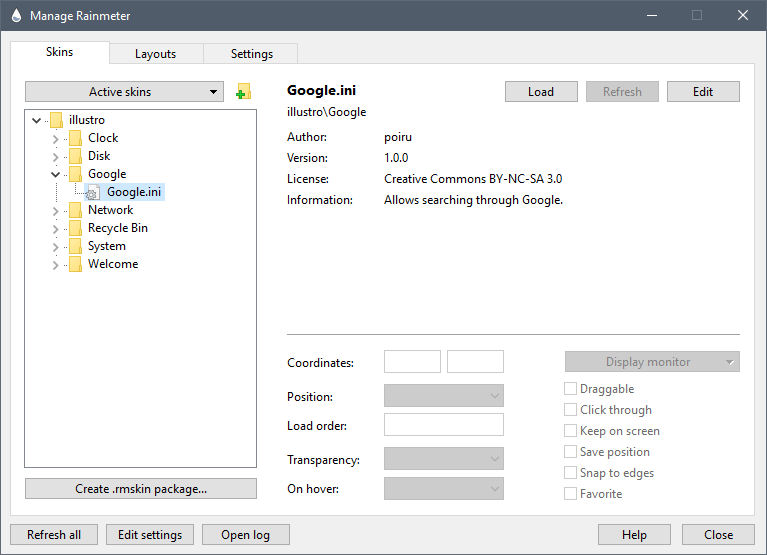Collapse the Google folder chevron
The image size is (767, 555).
(x=55, y=175)
